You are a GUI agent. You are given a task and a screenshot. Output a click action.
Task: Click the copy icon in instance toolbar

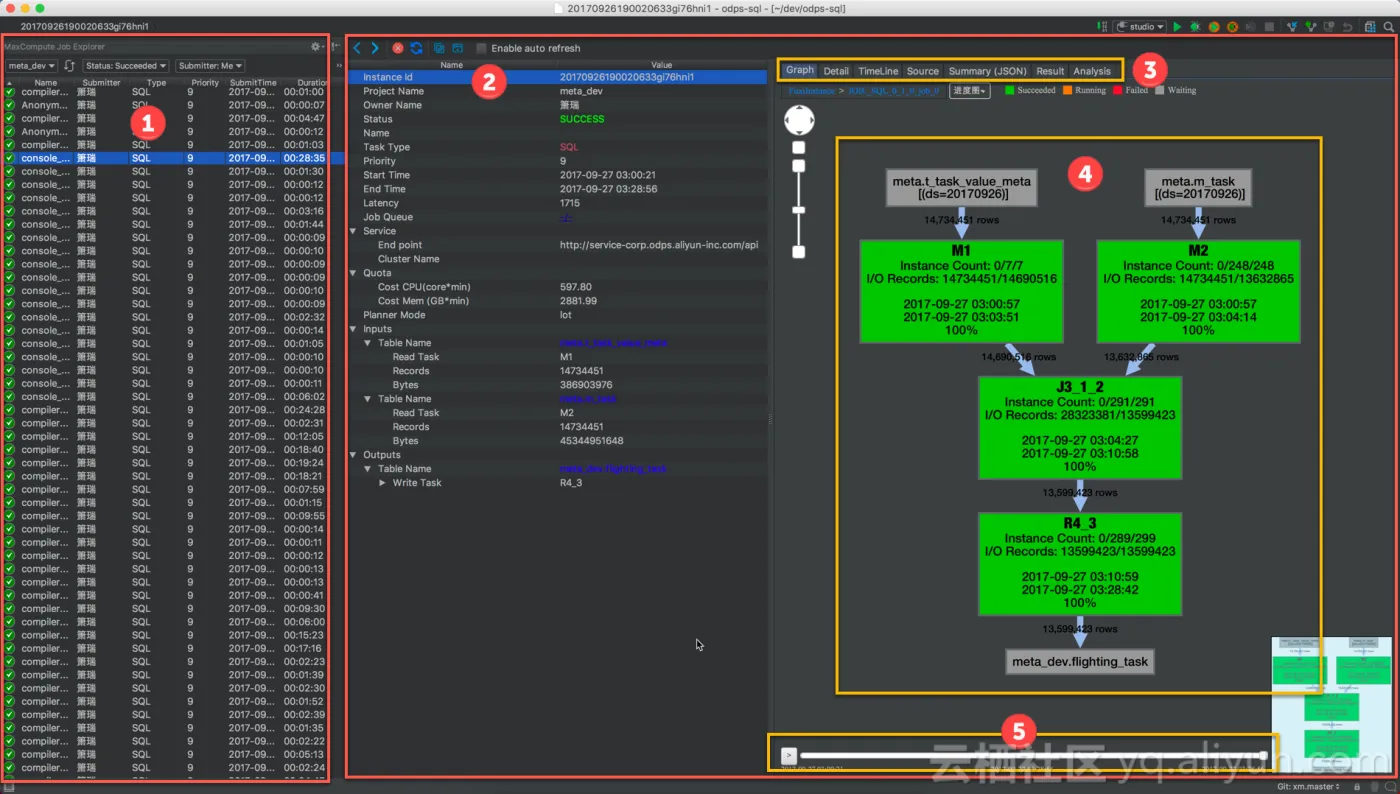(x=439, y=48)
